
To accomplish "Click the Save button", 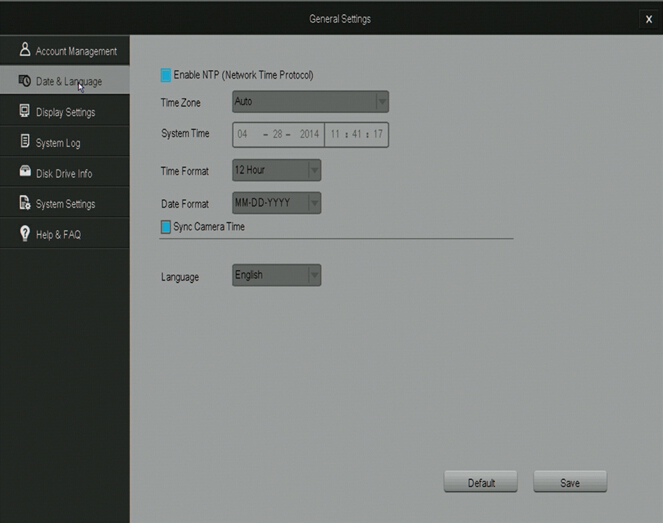I will 570,482.
